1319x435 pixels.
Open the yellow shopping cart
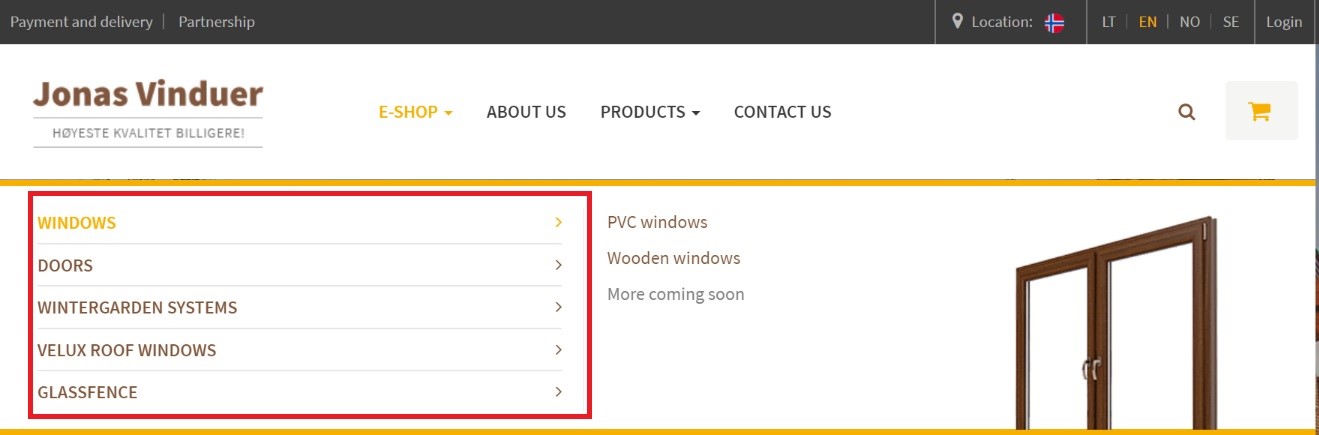1261,110
